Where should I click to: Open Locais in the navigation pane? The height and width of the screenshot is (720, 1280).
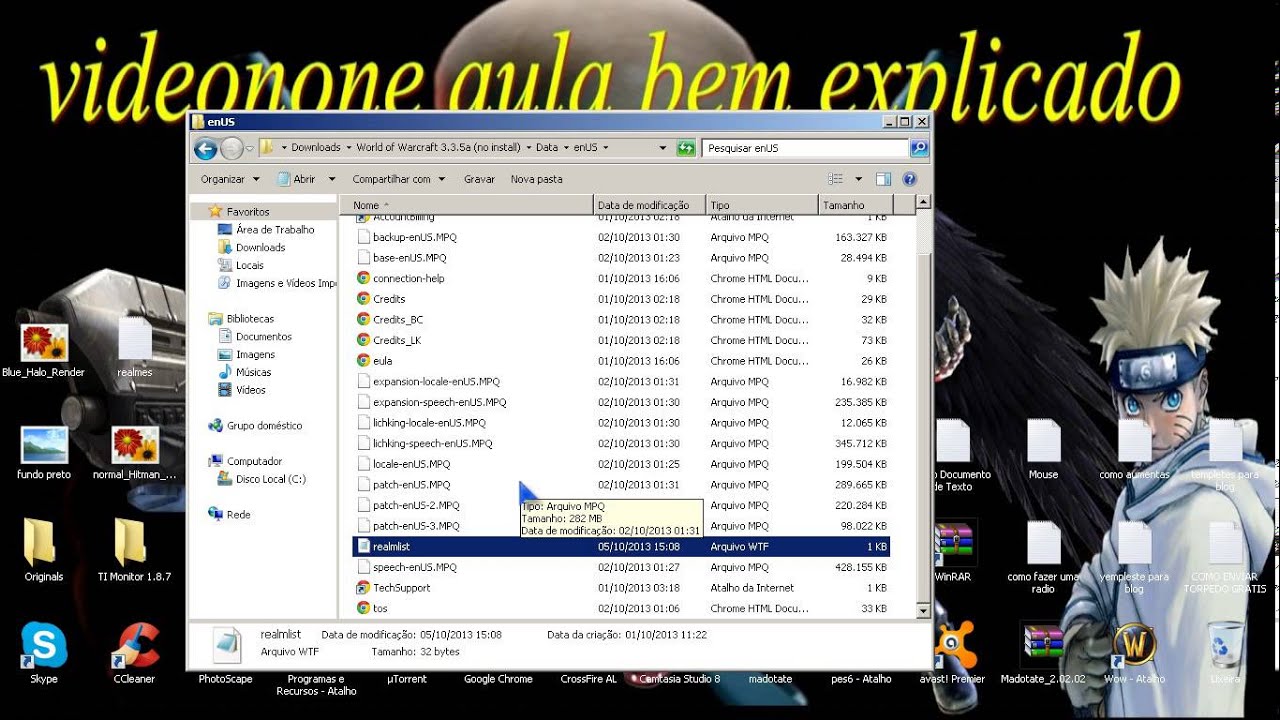click(249, 266)
